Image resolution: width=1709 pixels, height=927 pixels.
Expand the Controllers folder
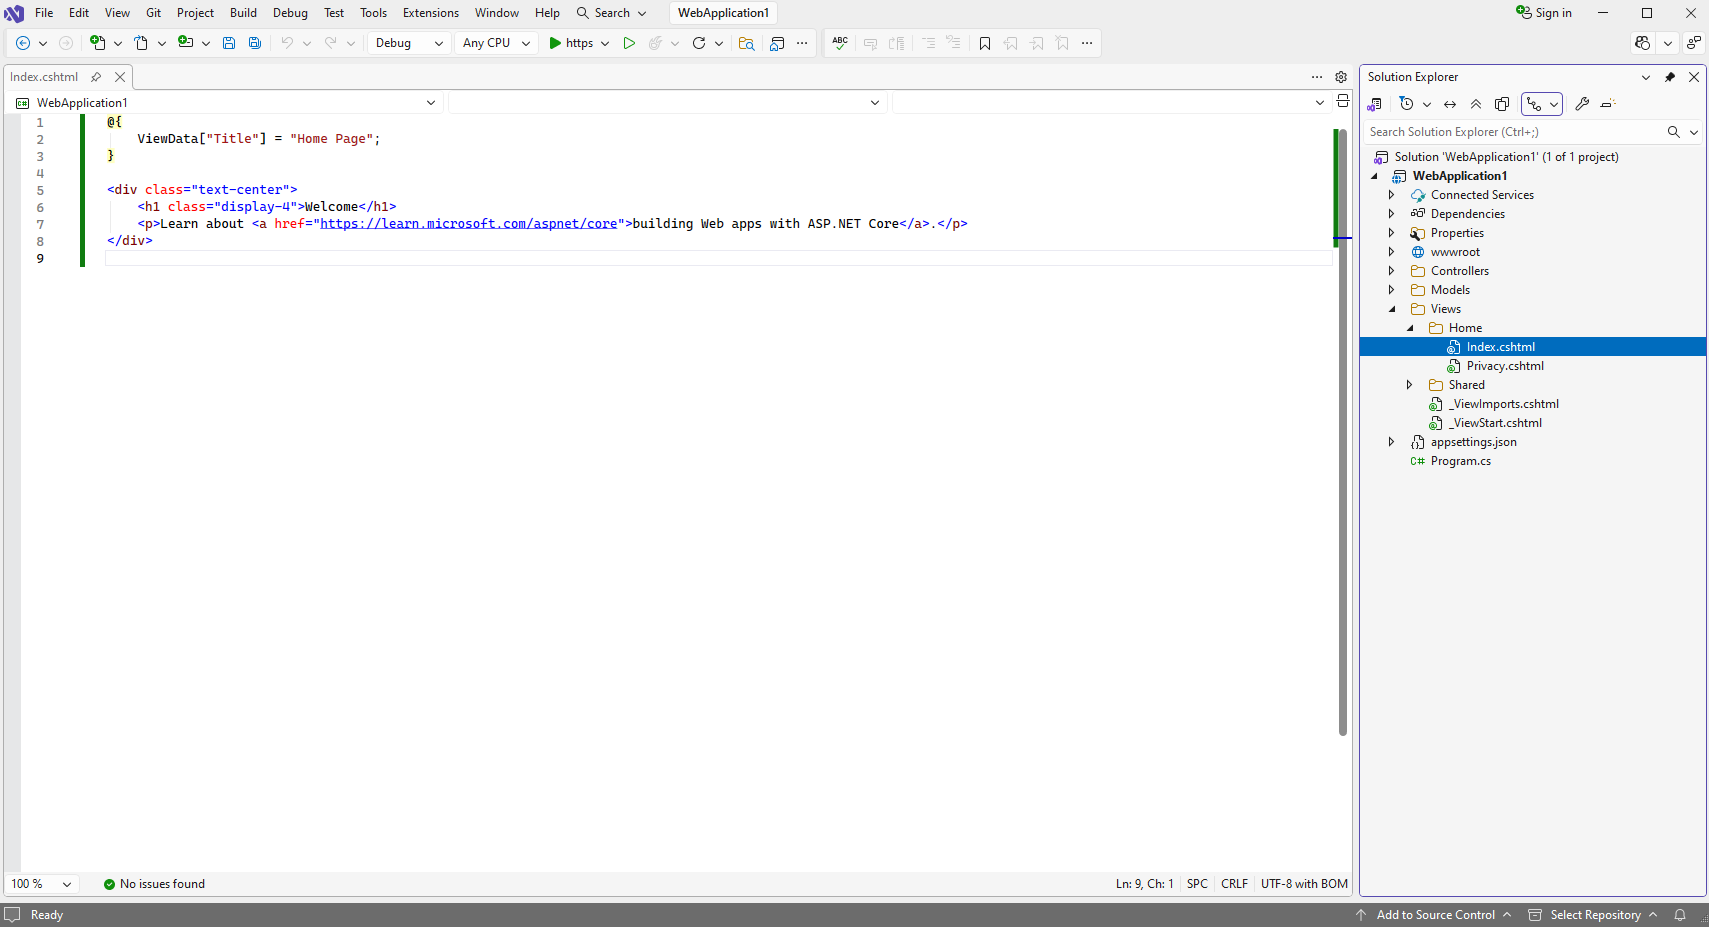[x=1391, y=271]
